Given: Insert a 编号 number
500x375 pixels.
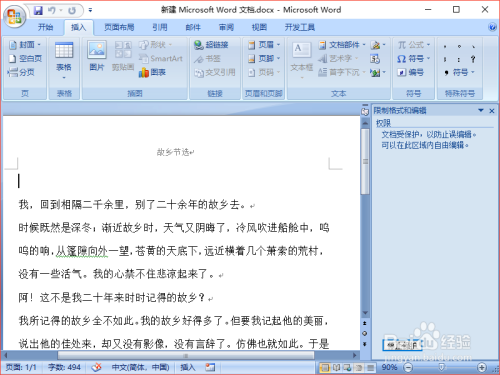Looking at the screenshot, I should pos(410,72).
